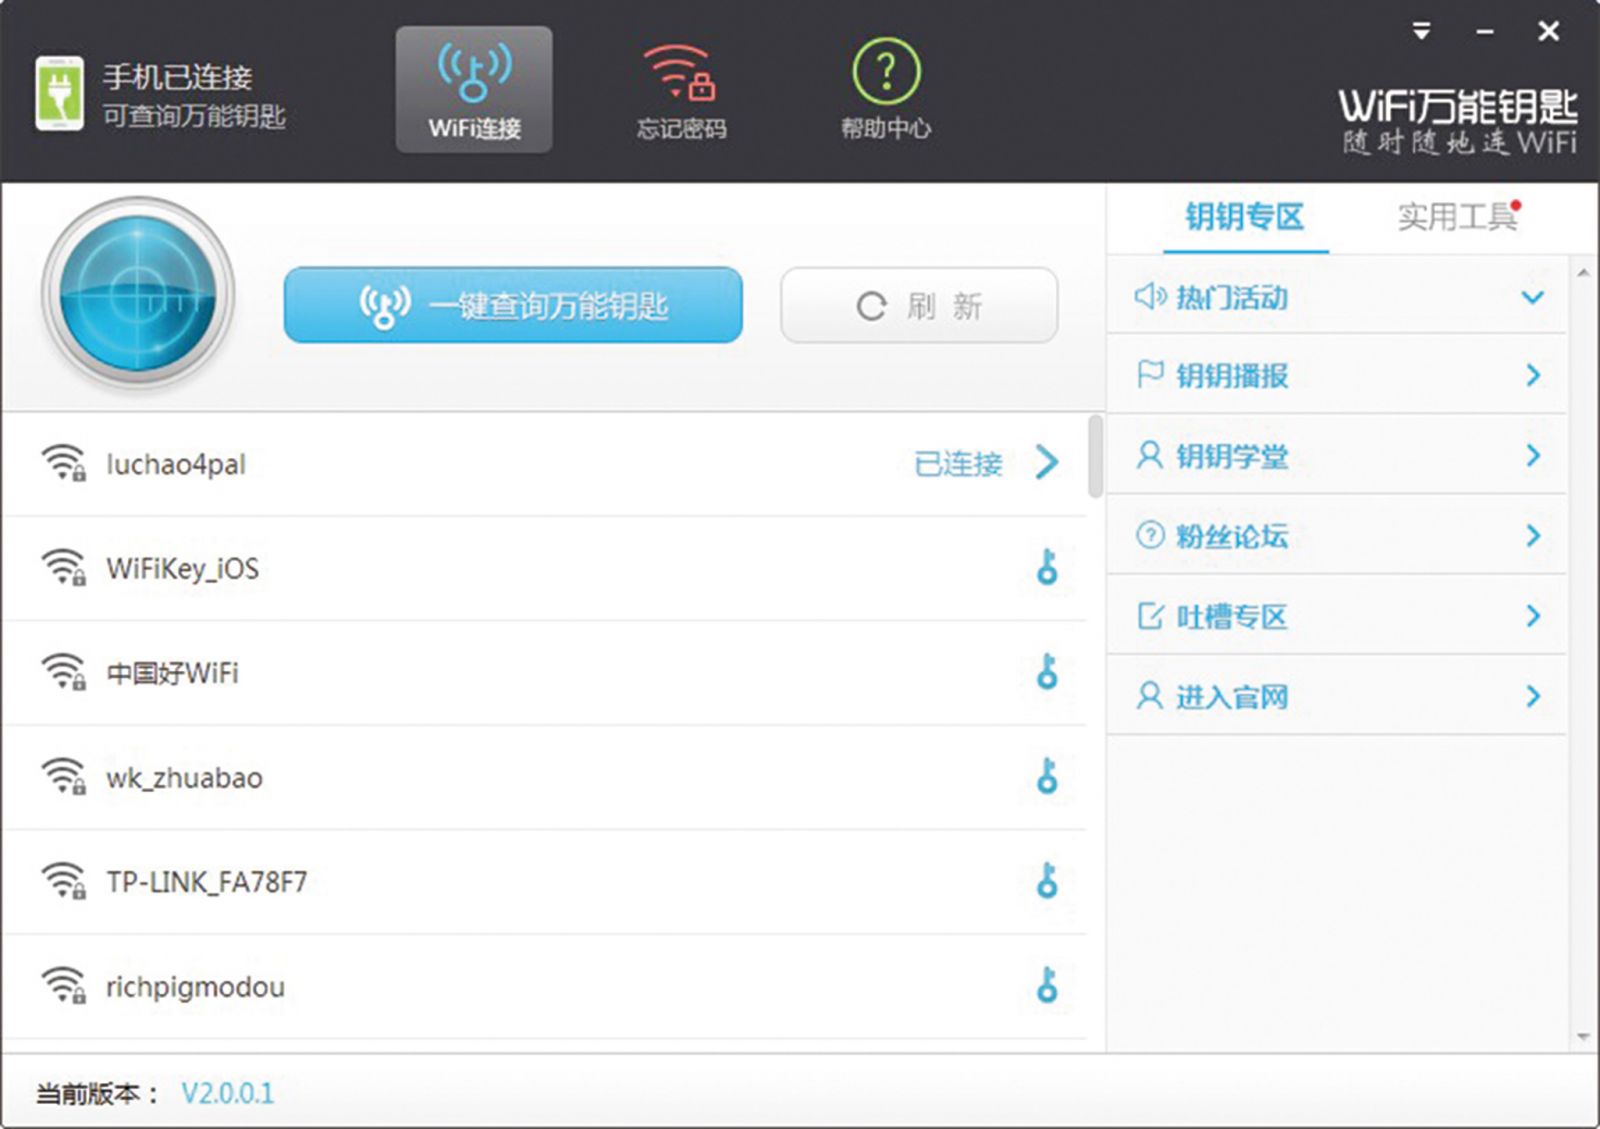1600x1129 pixels.
Task: Click the 手机已连接 status text
Action: (178, 77)
